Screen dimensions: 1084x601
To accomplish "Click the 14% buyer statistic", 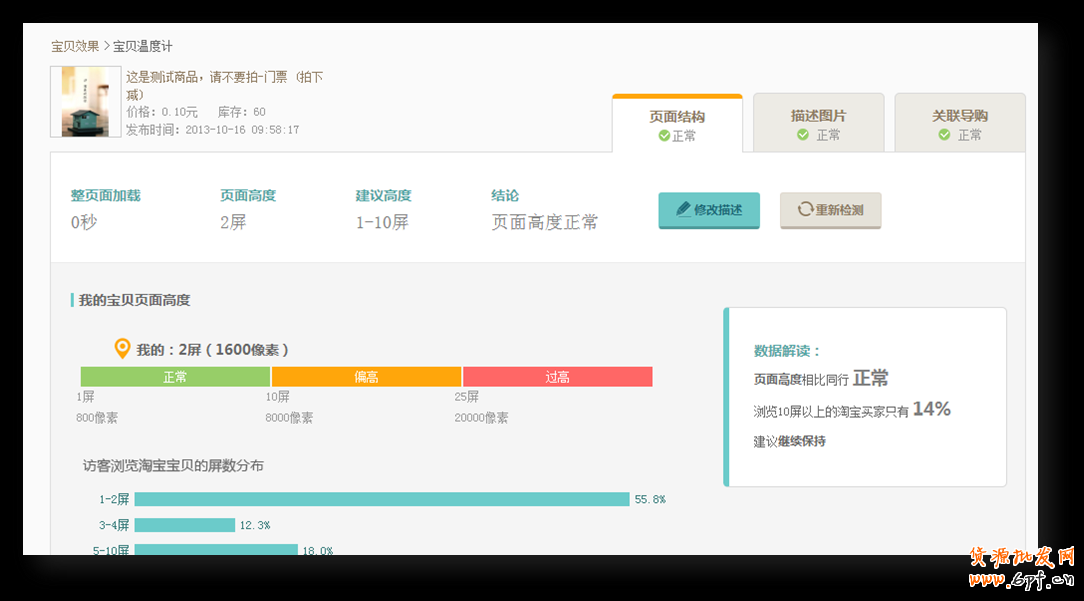I will 931,409.
